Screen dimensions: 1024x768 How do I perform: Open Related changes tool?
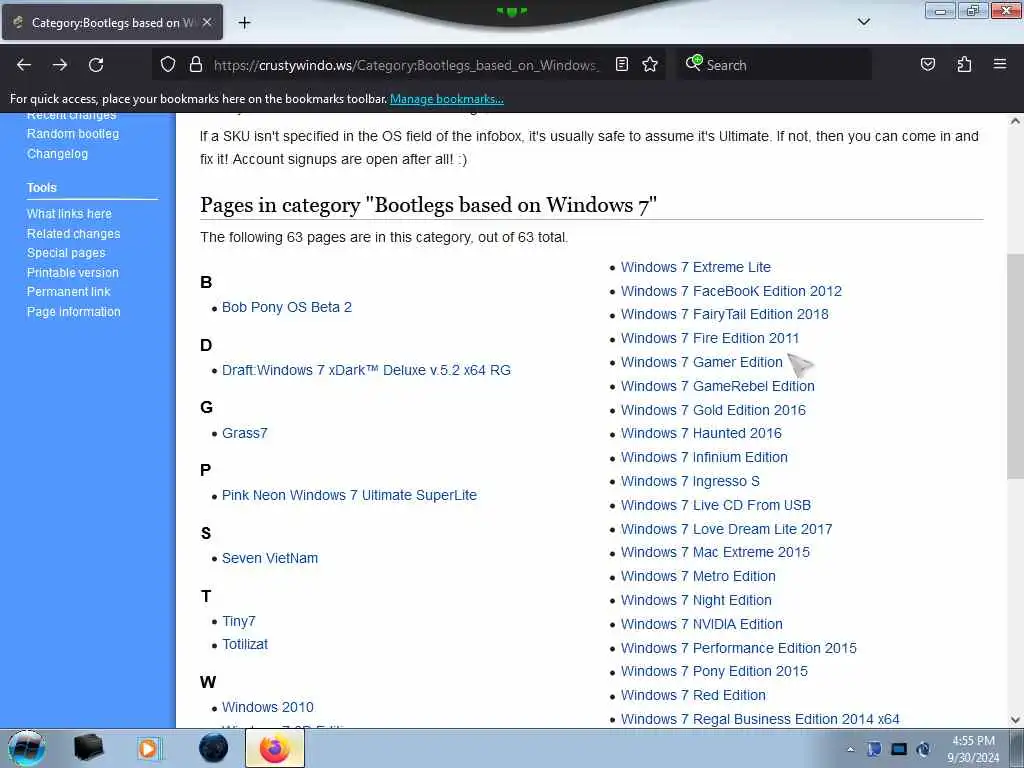coord(73,234)
